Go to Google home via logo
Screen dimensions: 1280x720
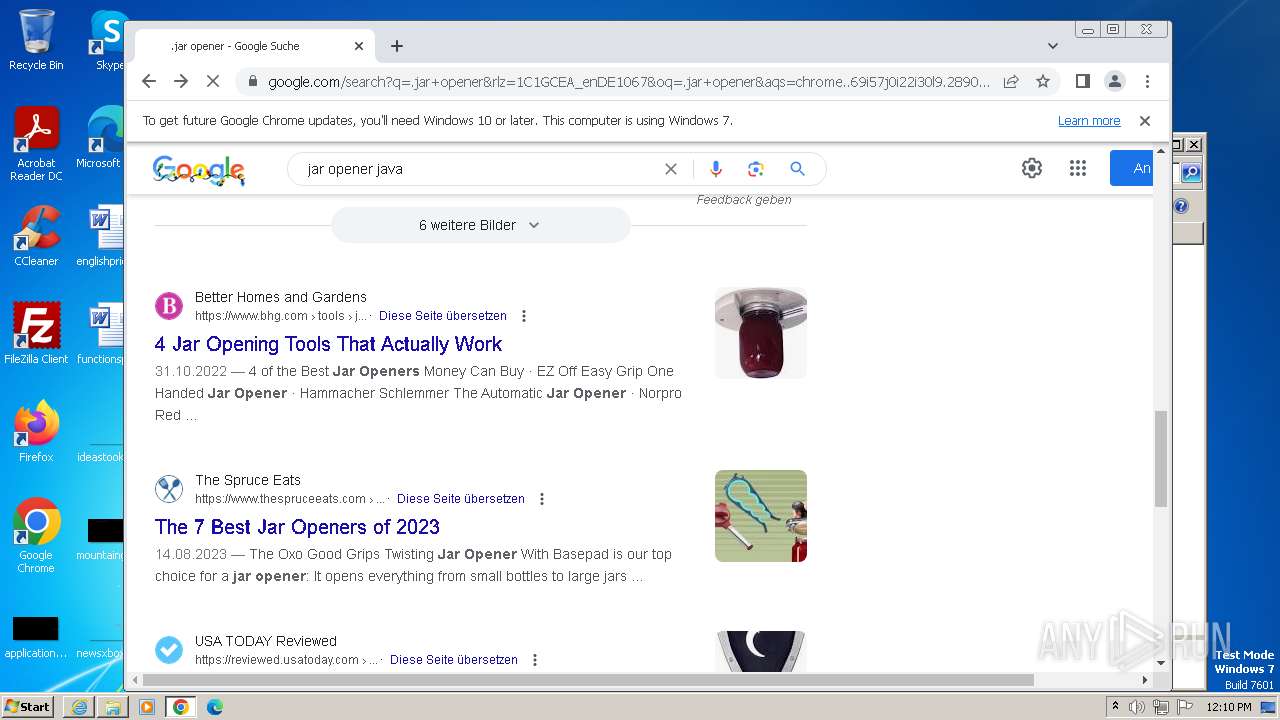[x=199, y=170]
